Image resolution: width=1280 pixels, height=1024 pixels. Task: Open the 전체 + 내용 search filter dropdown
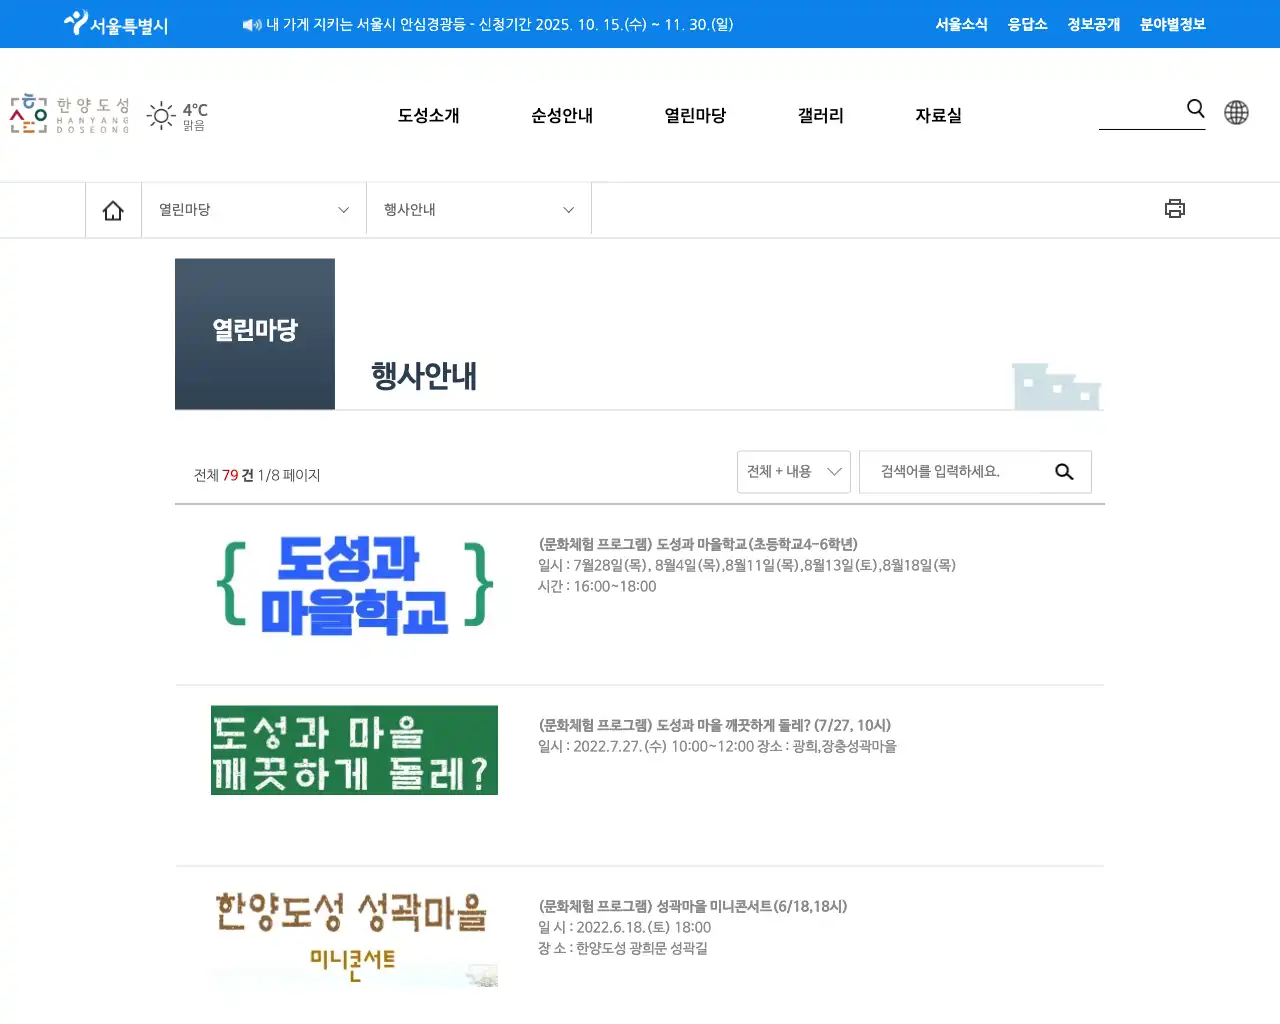click(793, 471)
